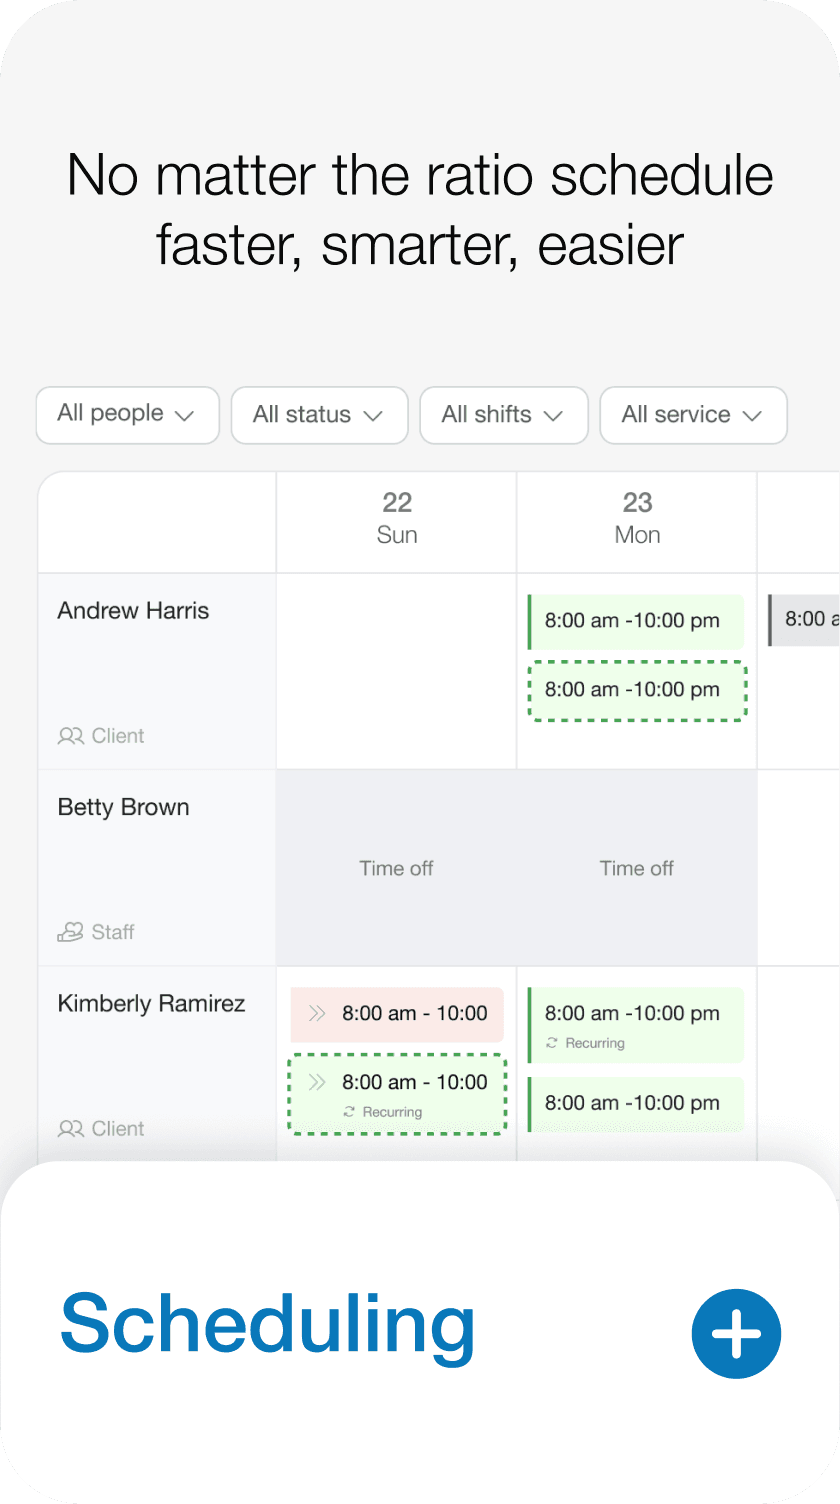Expand the All status dropdown
This screenshot has width=840, height=1504.
(x=319, y=415)
